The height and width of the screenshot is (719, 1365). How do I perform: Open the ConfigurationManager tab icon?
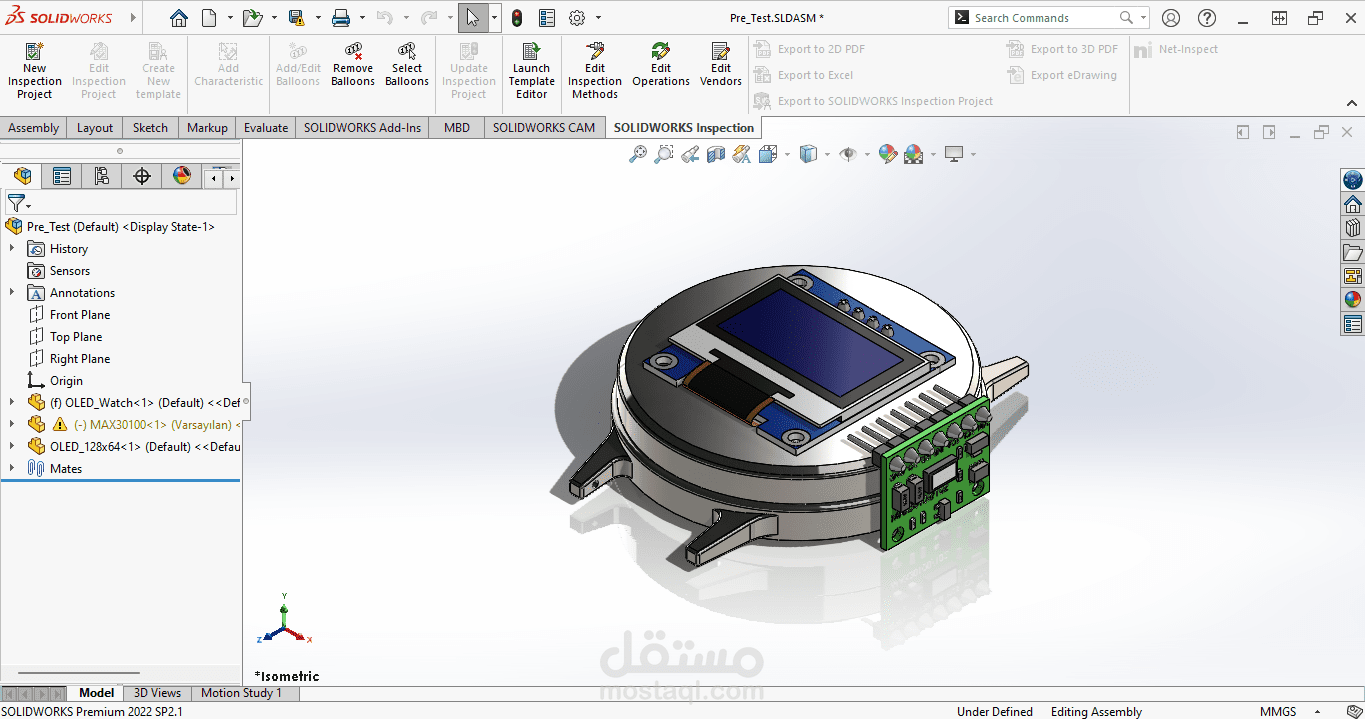pos(102,176)
